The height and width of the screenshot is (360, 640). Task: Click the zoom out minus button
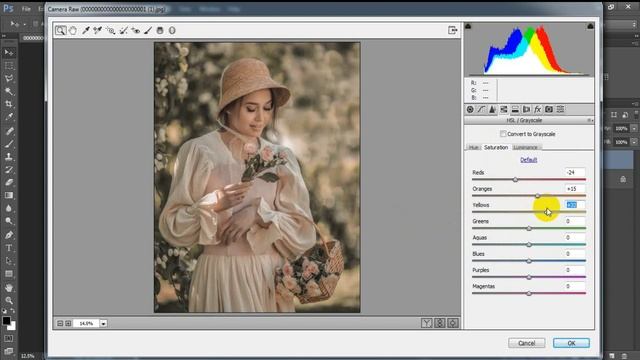(60, 323)
